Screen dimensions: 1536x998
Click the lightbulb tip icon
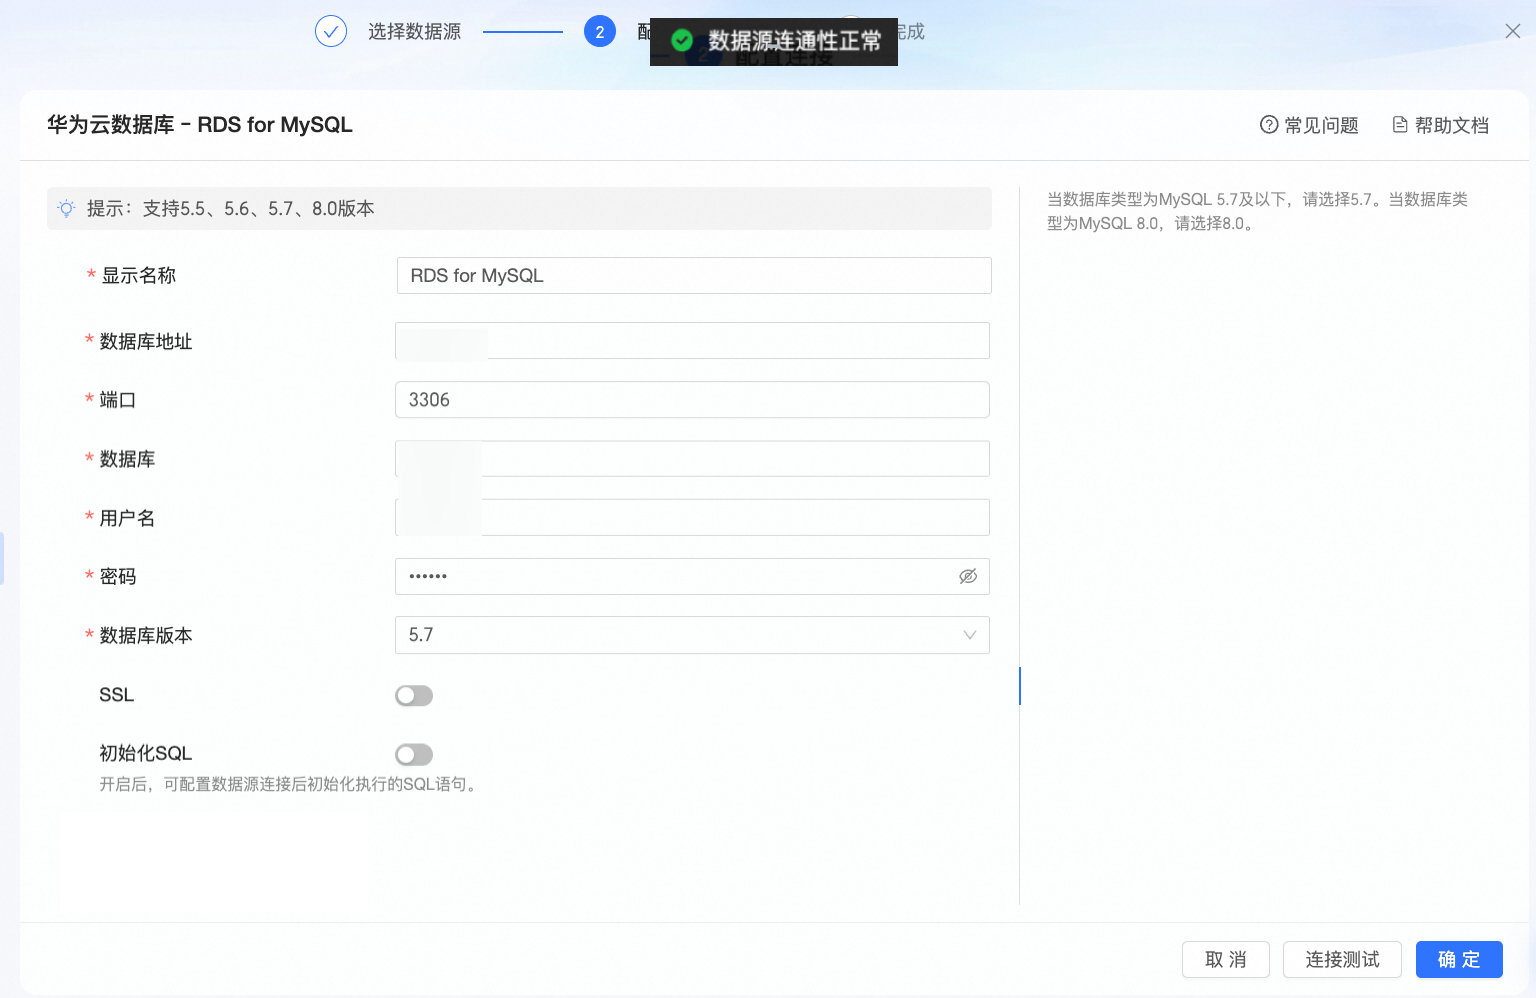tap(66, 209)
